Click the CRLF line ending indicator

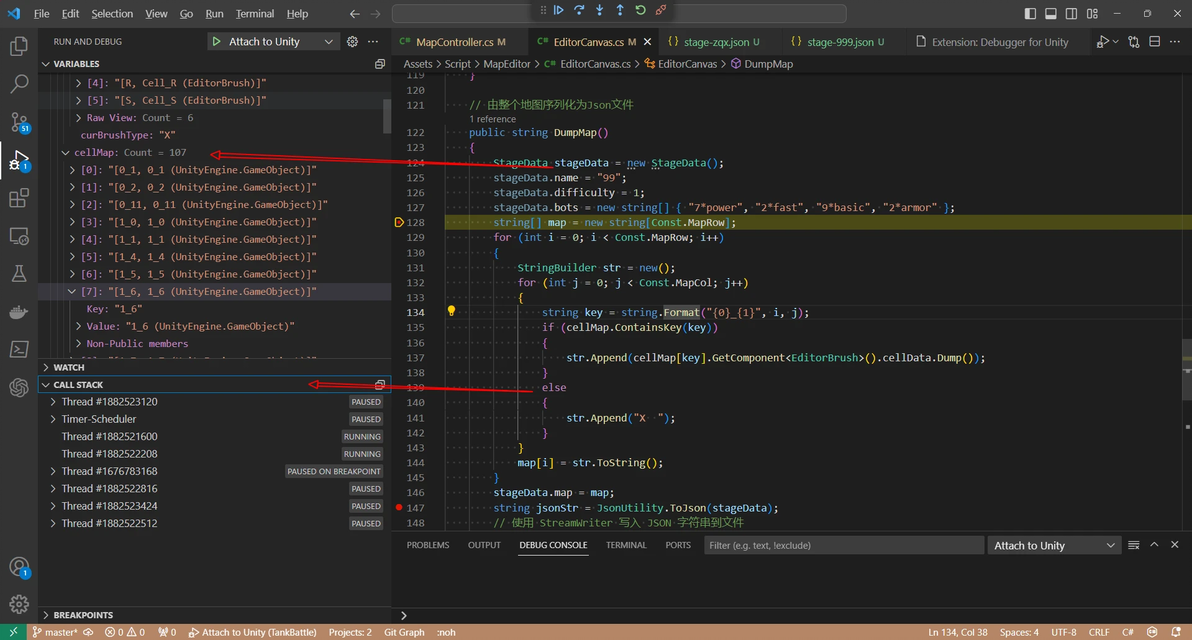pos(1098,632)
